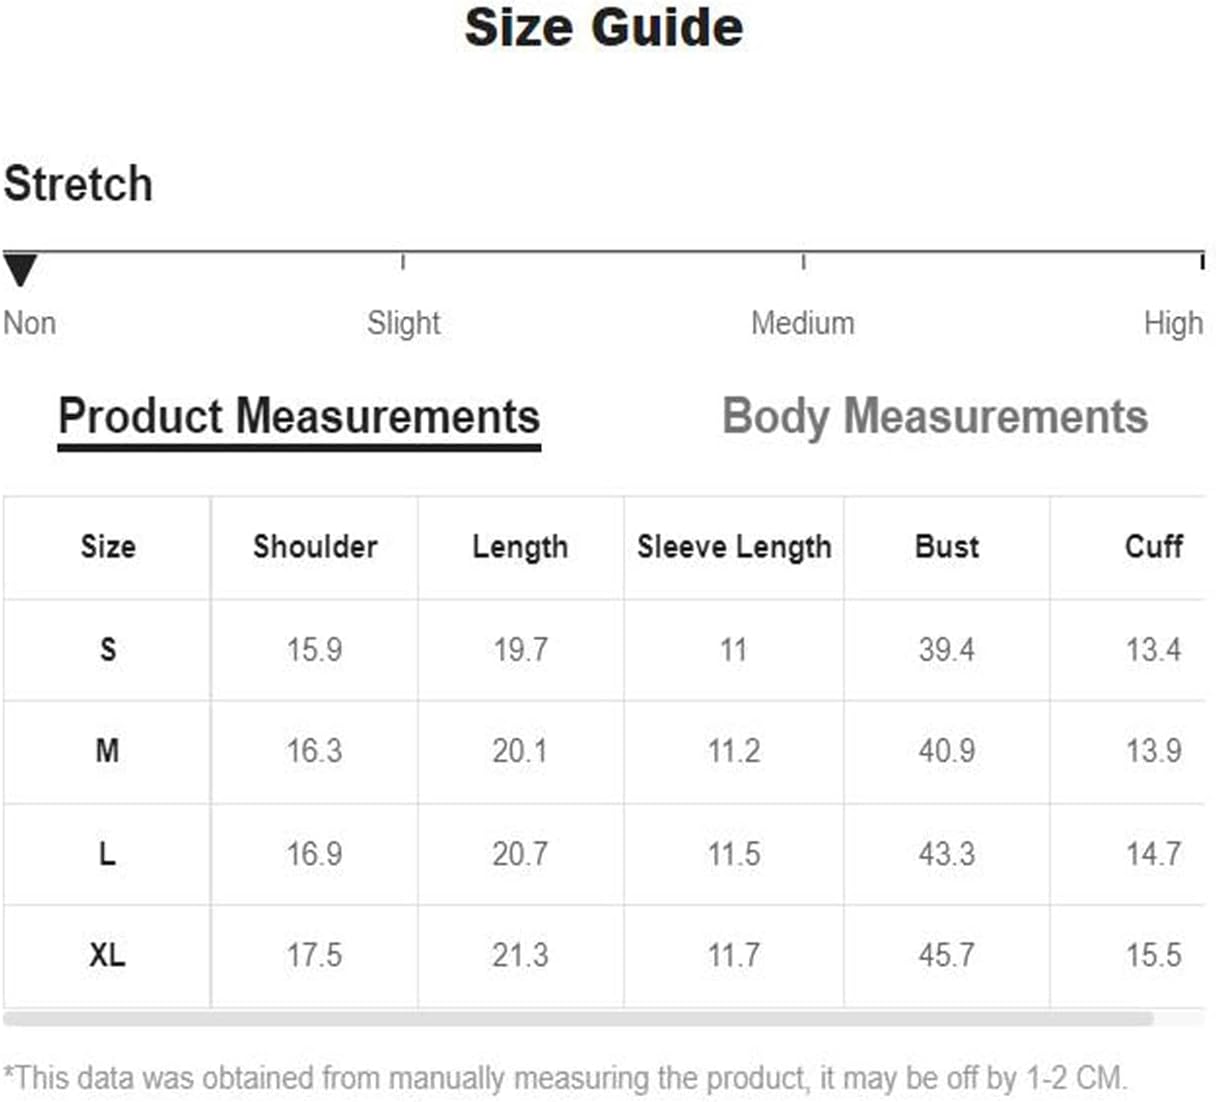Image resolution: width=1216 pixels, height=1102 pixels.
Task: Switch to Body Measurements tab
Action: tap(934, 417)
